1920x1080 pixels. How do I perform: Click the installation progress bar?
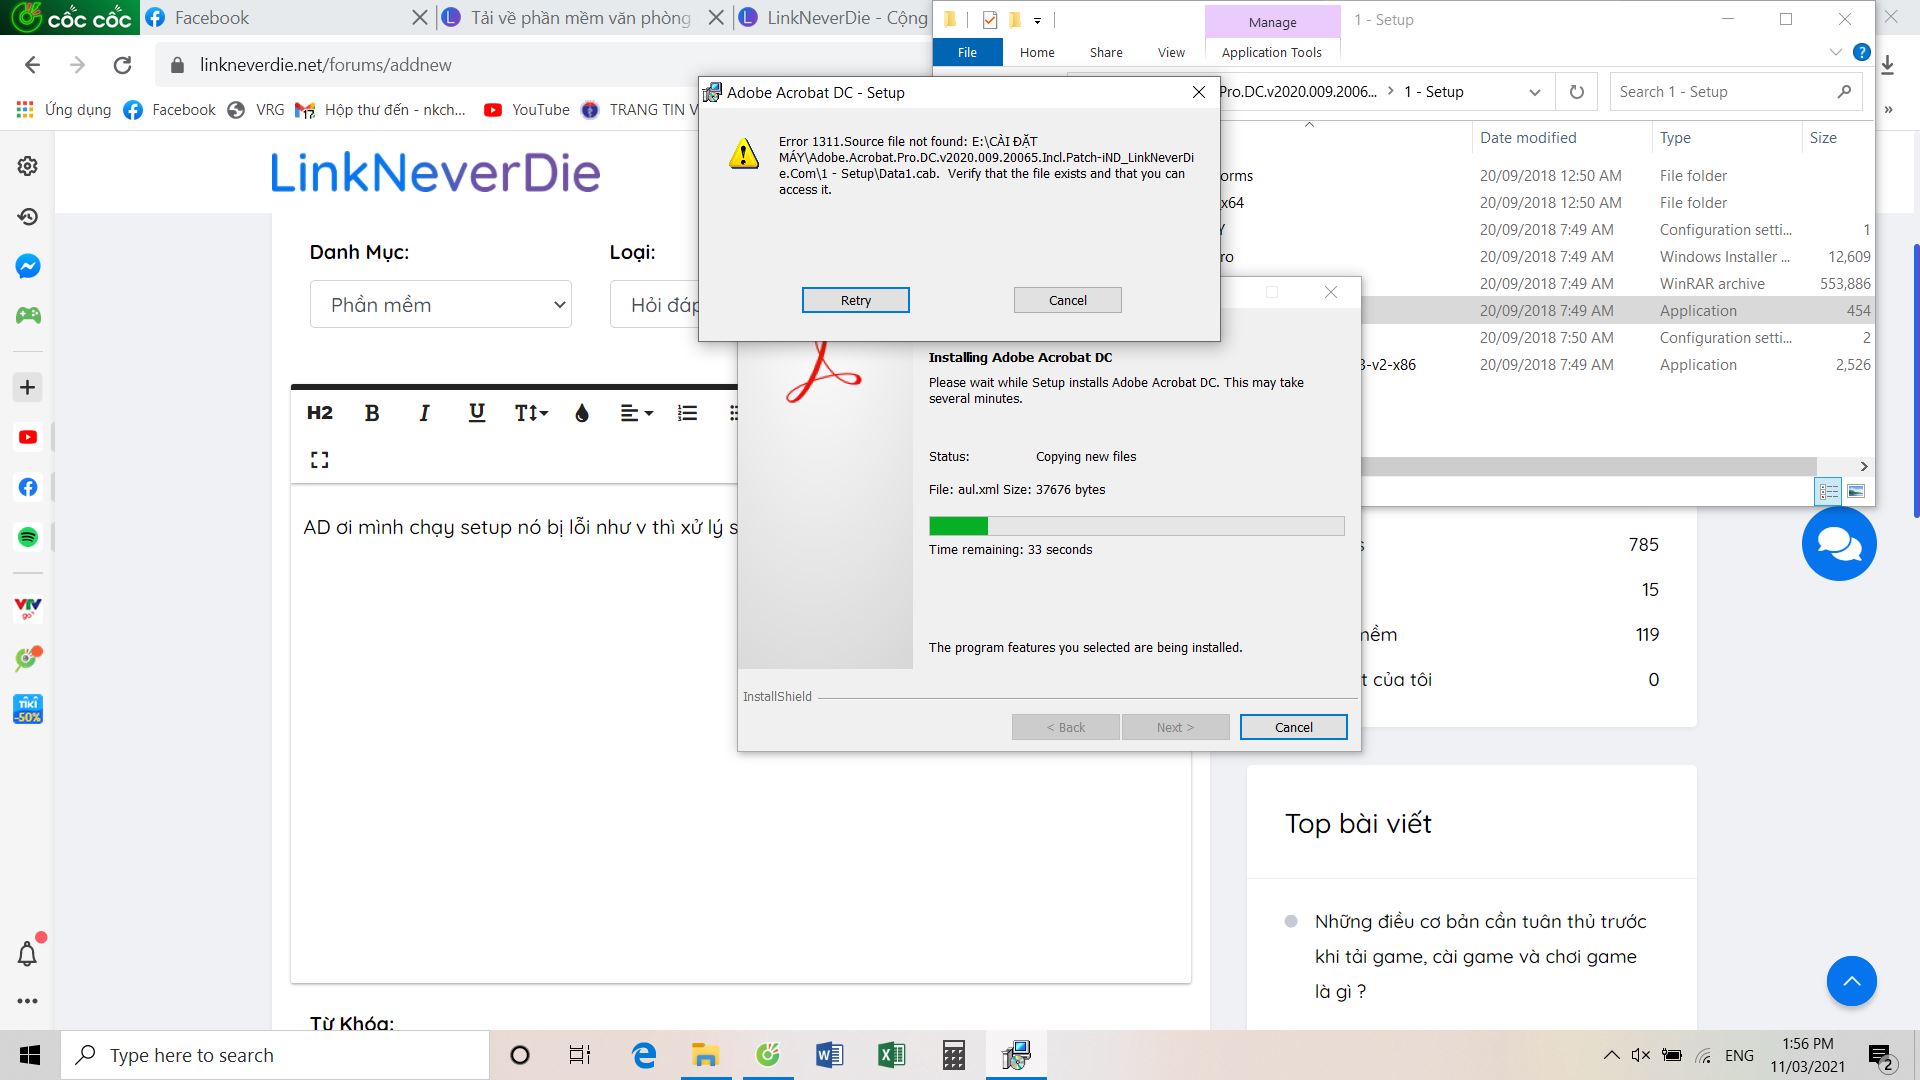click(x=1137, y=526)
